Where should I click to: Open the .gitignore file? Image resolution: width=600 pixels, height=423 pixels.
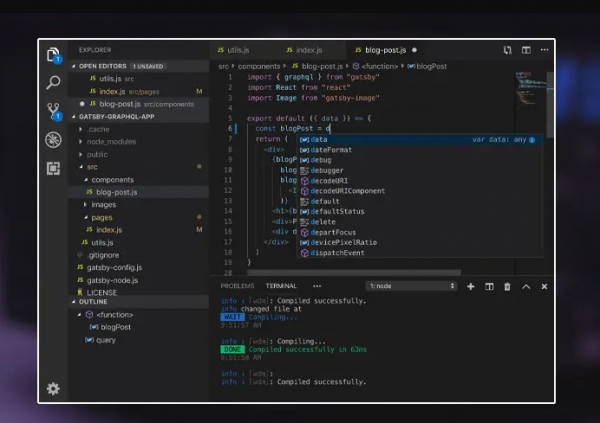(139, 255)
